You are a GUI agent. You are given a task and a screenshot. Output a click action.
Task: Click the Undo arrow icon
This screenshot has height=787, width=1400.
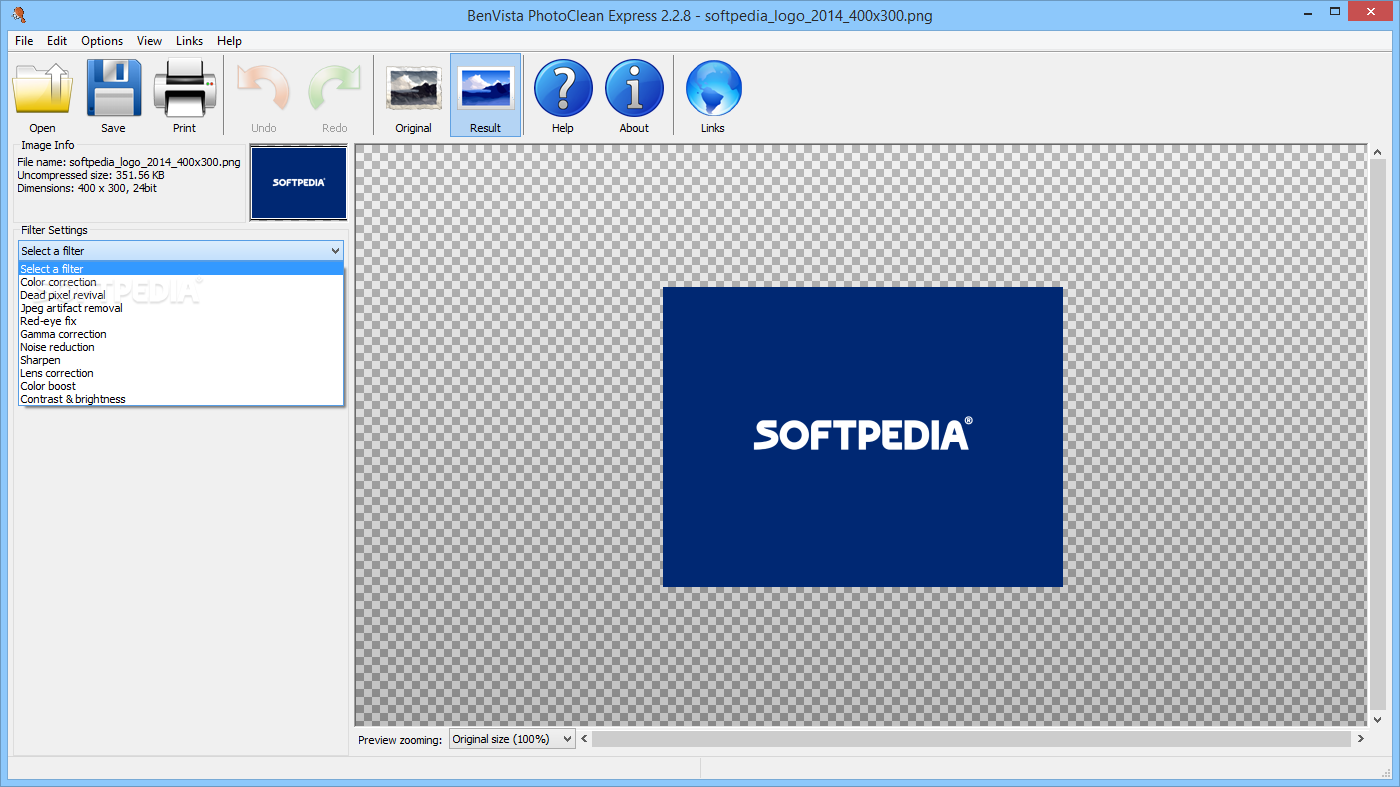(264, 88)
